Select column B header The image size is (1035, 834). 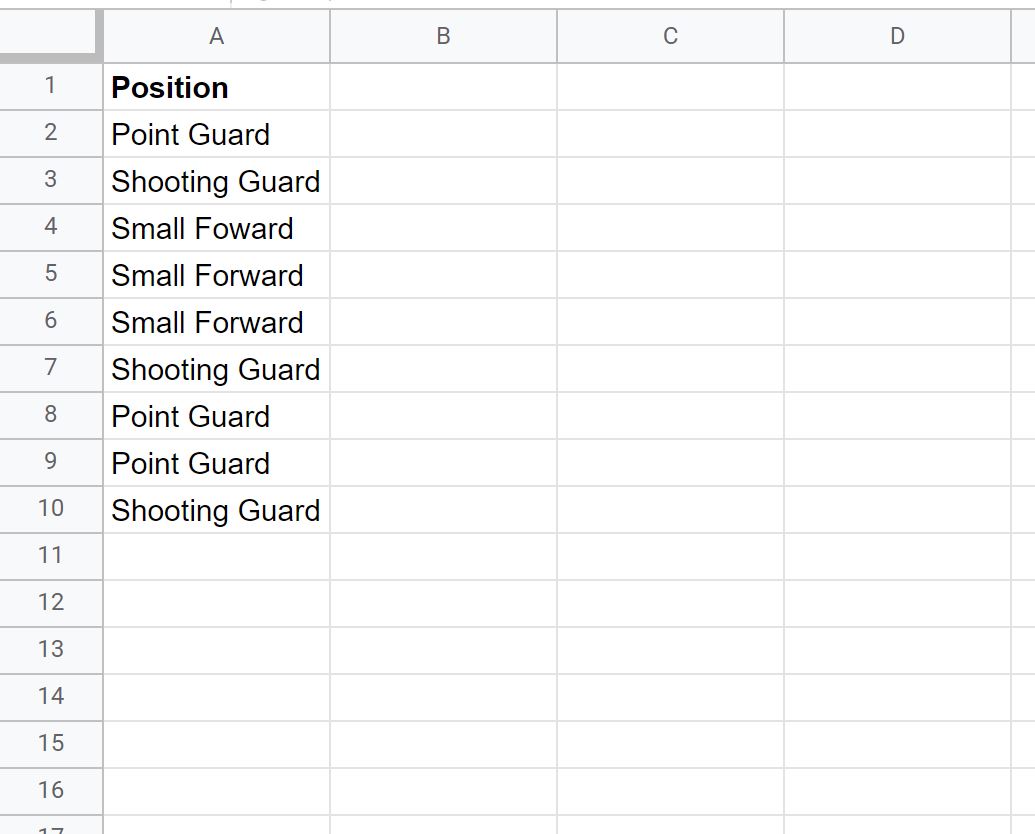click(x=444, y=36)
